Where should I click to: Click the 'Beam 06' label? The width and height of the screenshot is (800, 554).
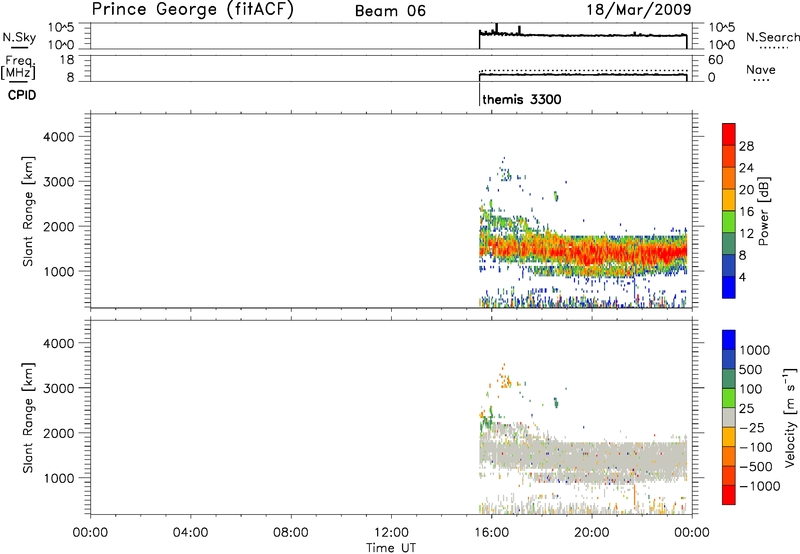coord(390,11)
